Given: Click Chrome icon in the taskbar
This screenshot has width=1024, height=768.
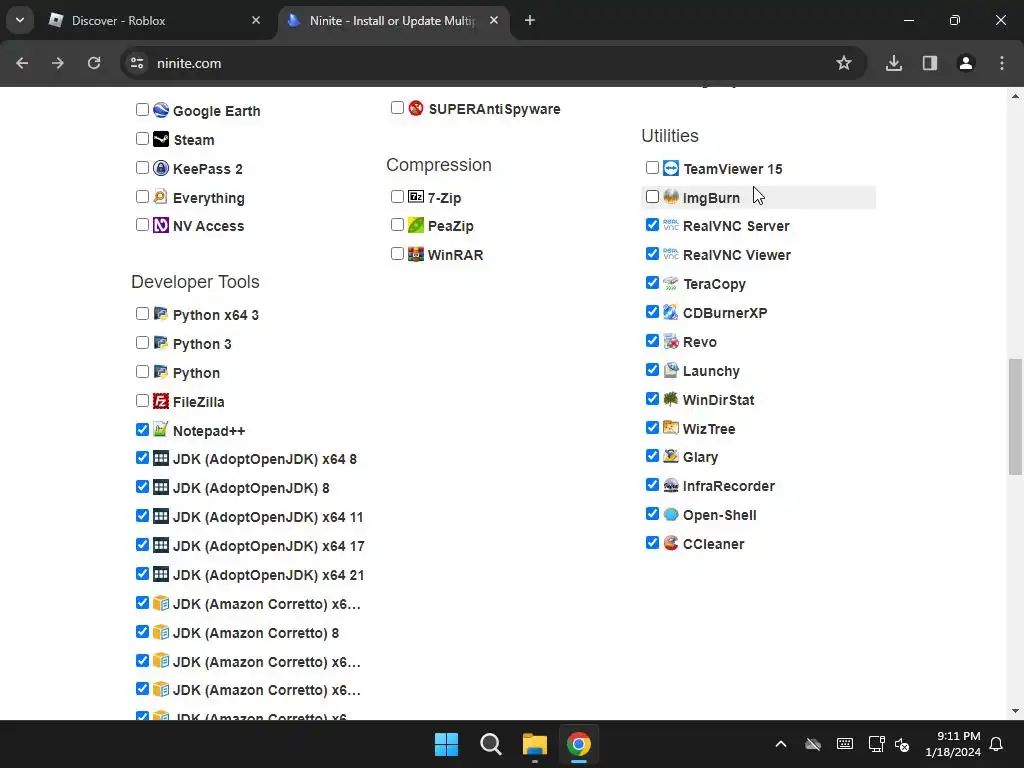Looking at the screenshot, I should point(579,744).
